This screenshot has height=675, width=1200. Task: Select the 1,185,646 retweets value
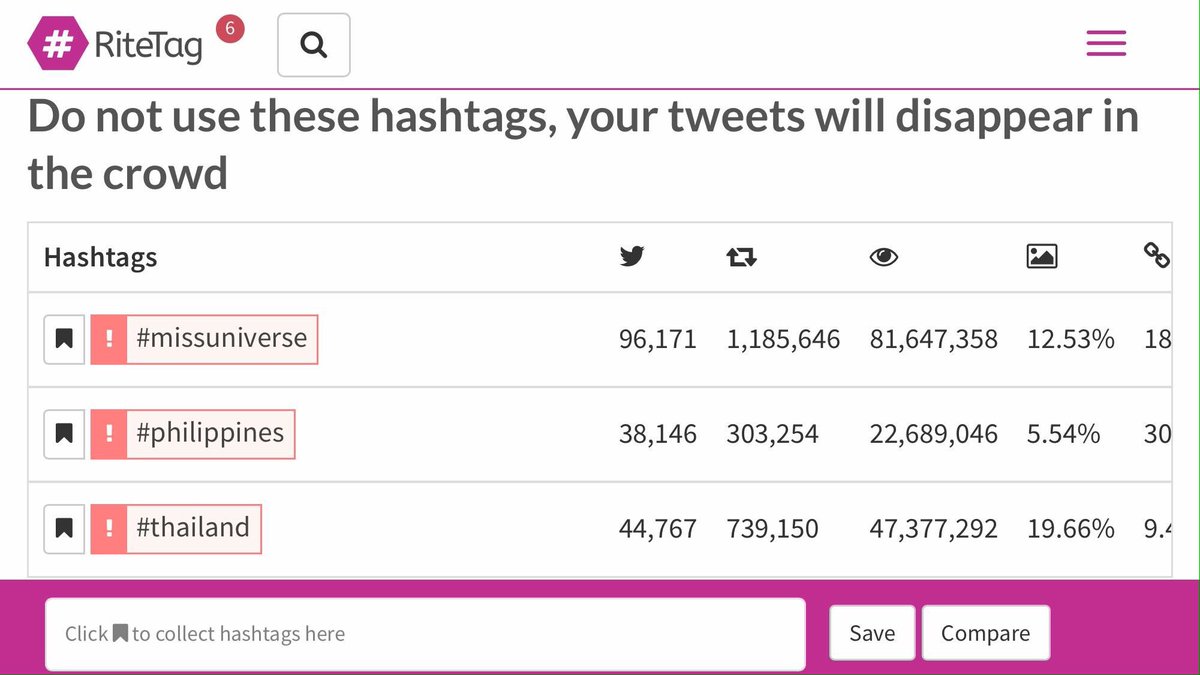point(783,340)
